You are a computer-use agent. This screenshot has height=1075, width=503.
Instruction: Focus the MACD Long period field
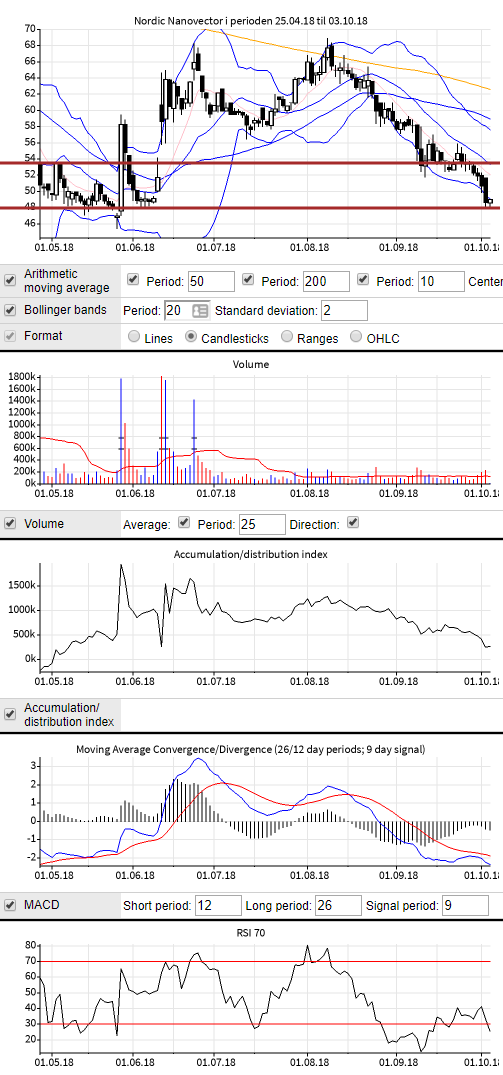pyautogui.click(x=338, y=906)
